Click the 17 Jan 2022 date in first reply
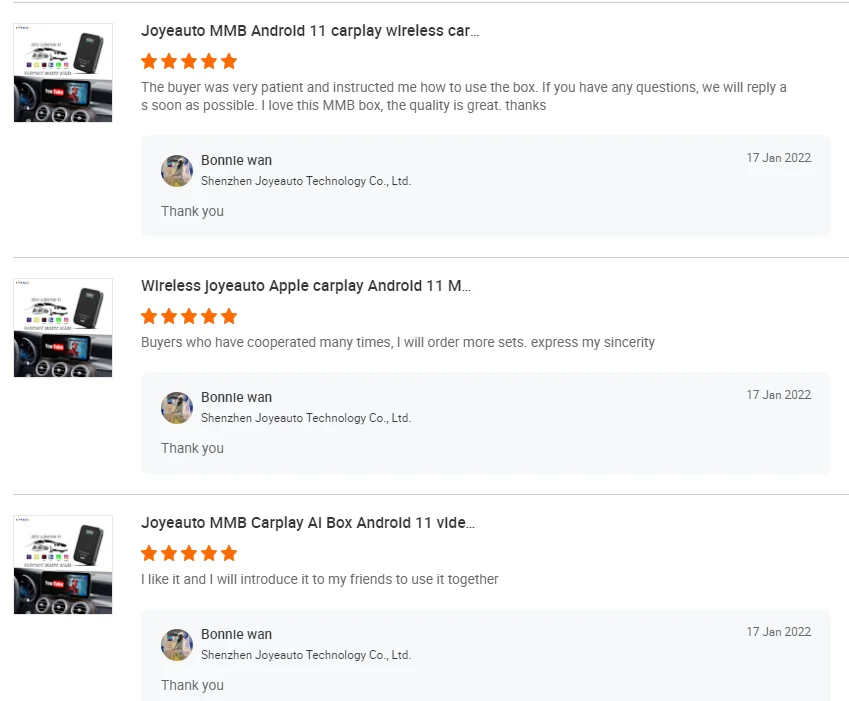Image resolution: width=849 pixels, height=701 pixels. click(778, 158)
